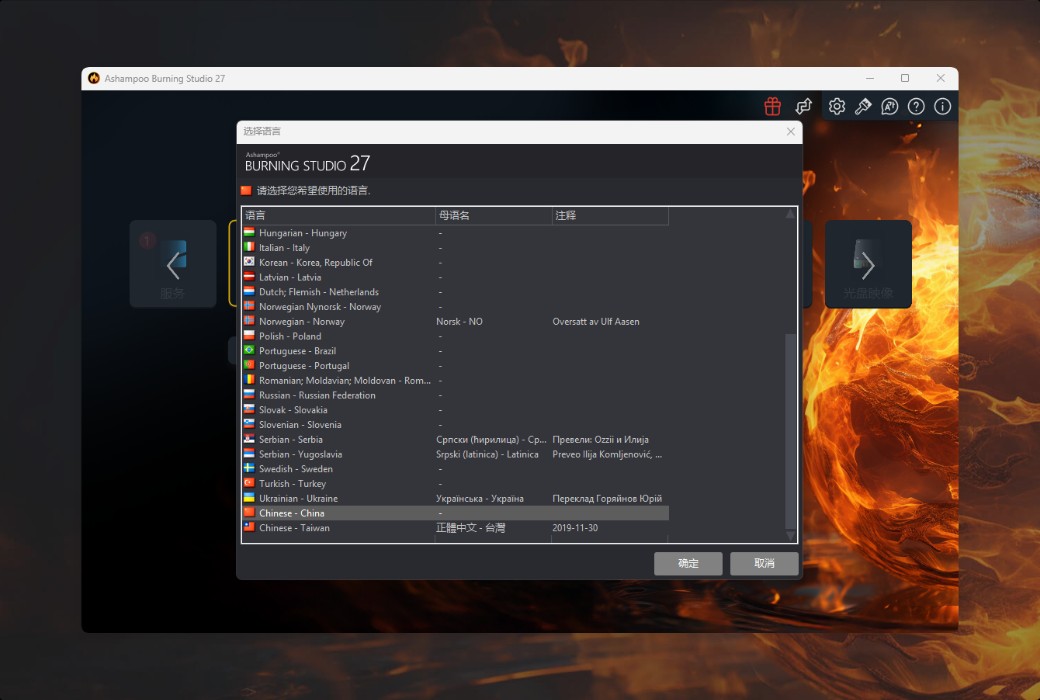Click the language speech-bubble icon
This screenshot has width=1040, height=700.
pyautogui.click(x=889, y=106)
